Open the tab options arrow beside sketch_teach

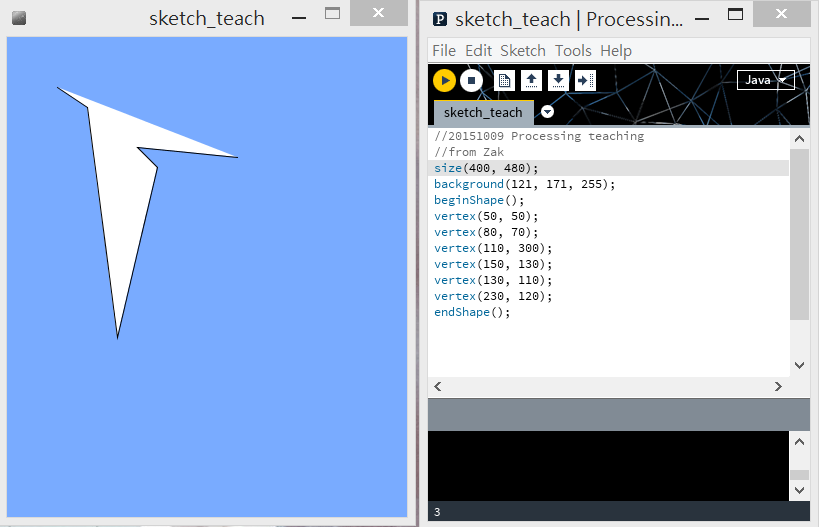coord(547,112)
